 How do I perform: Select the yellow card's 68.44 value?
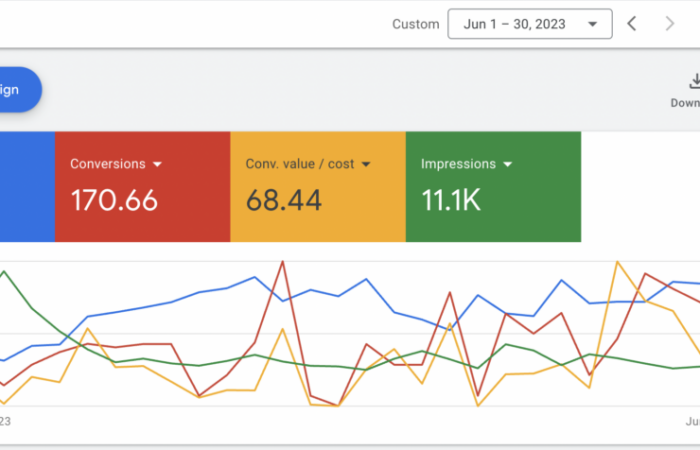(x=284, y=200)
